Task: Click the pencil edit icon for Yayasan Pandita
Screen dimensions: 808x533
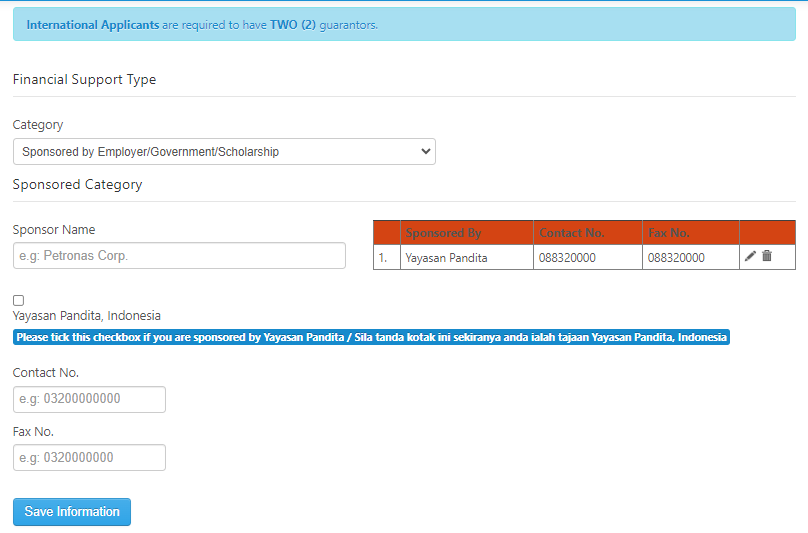Action: (750, 257)
